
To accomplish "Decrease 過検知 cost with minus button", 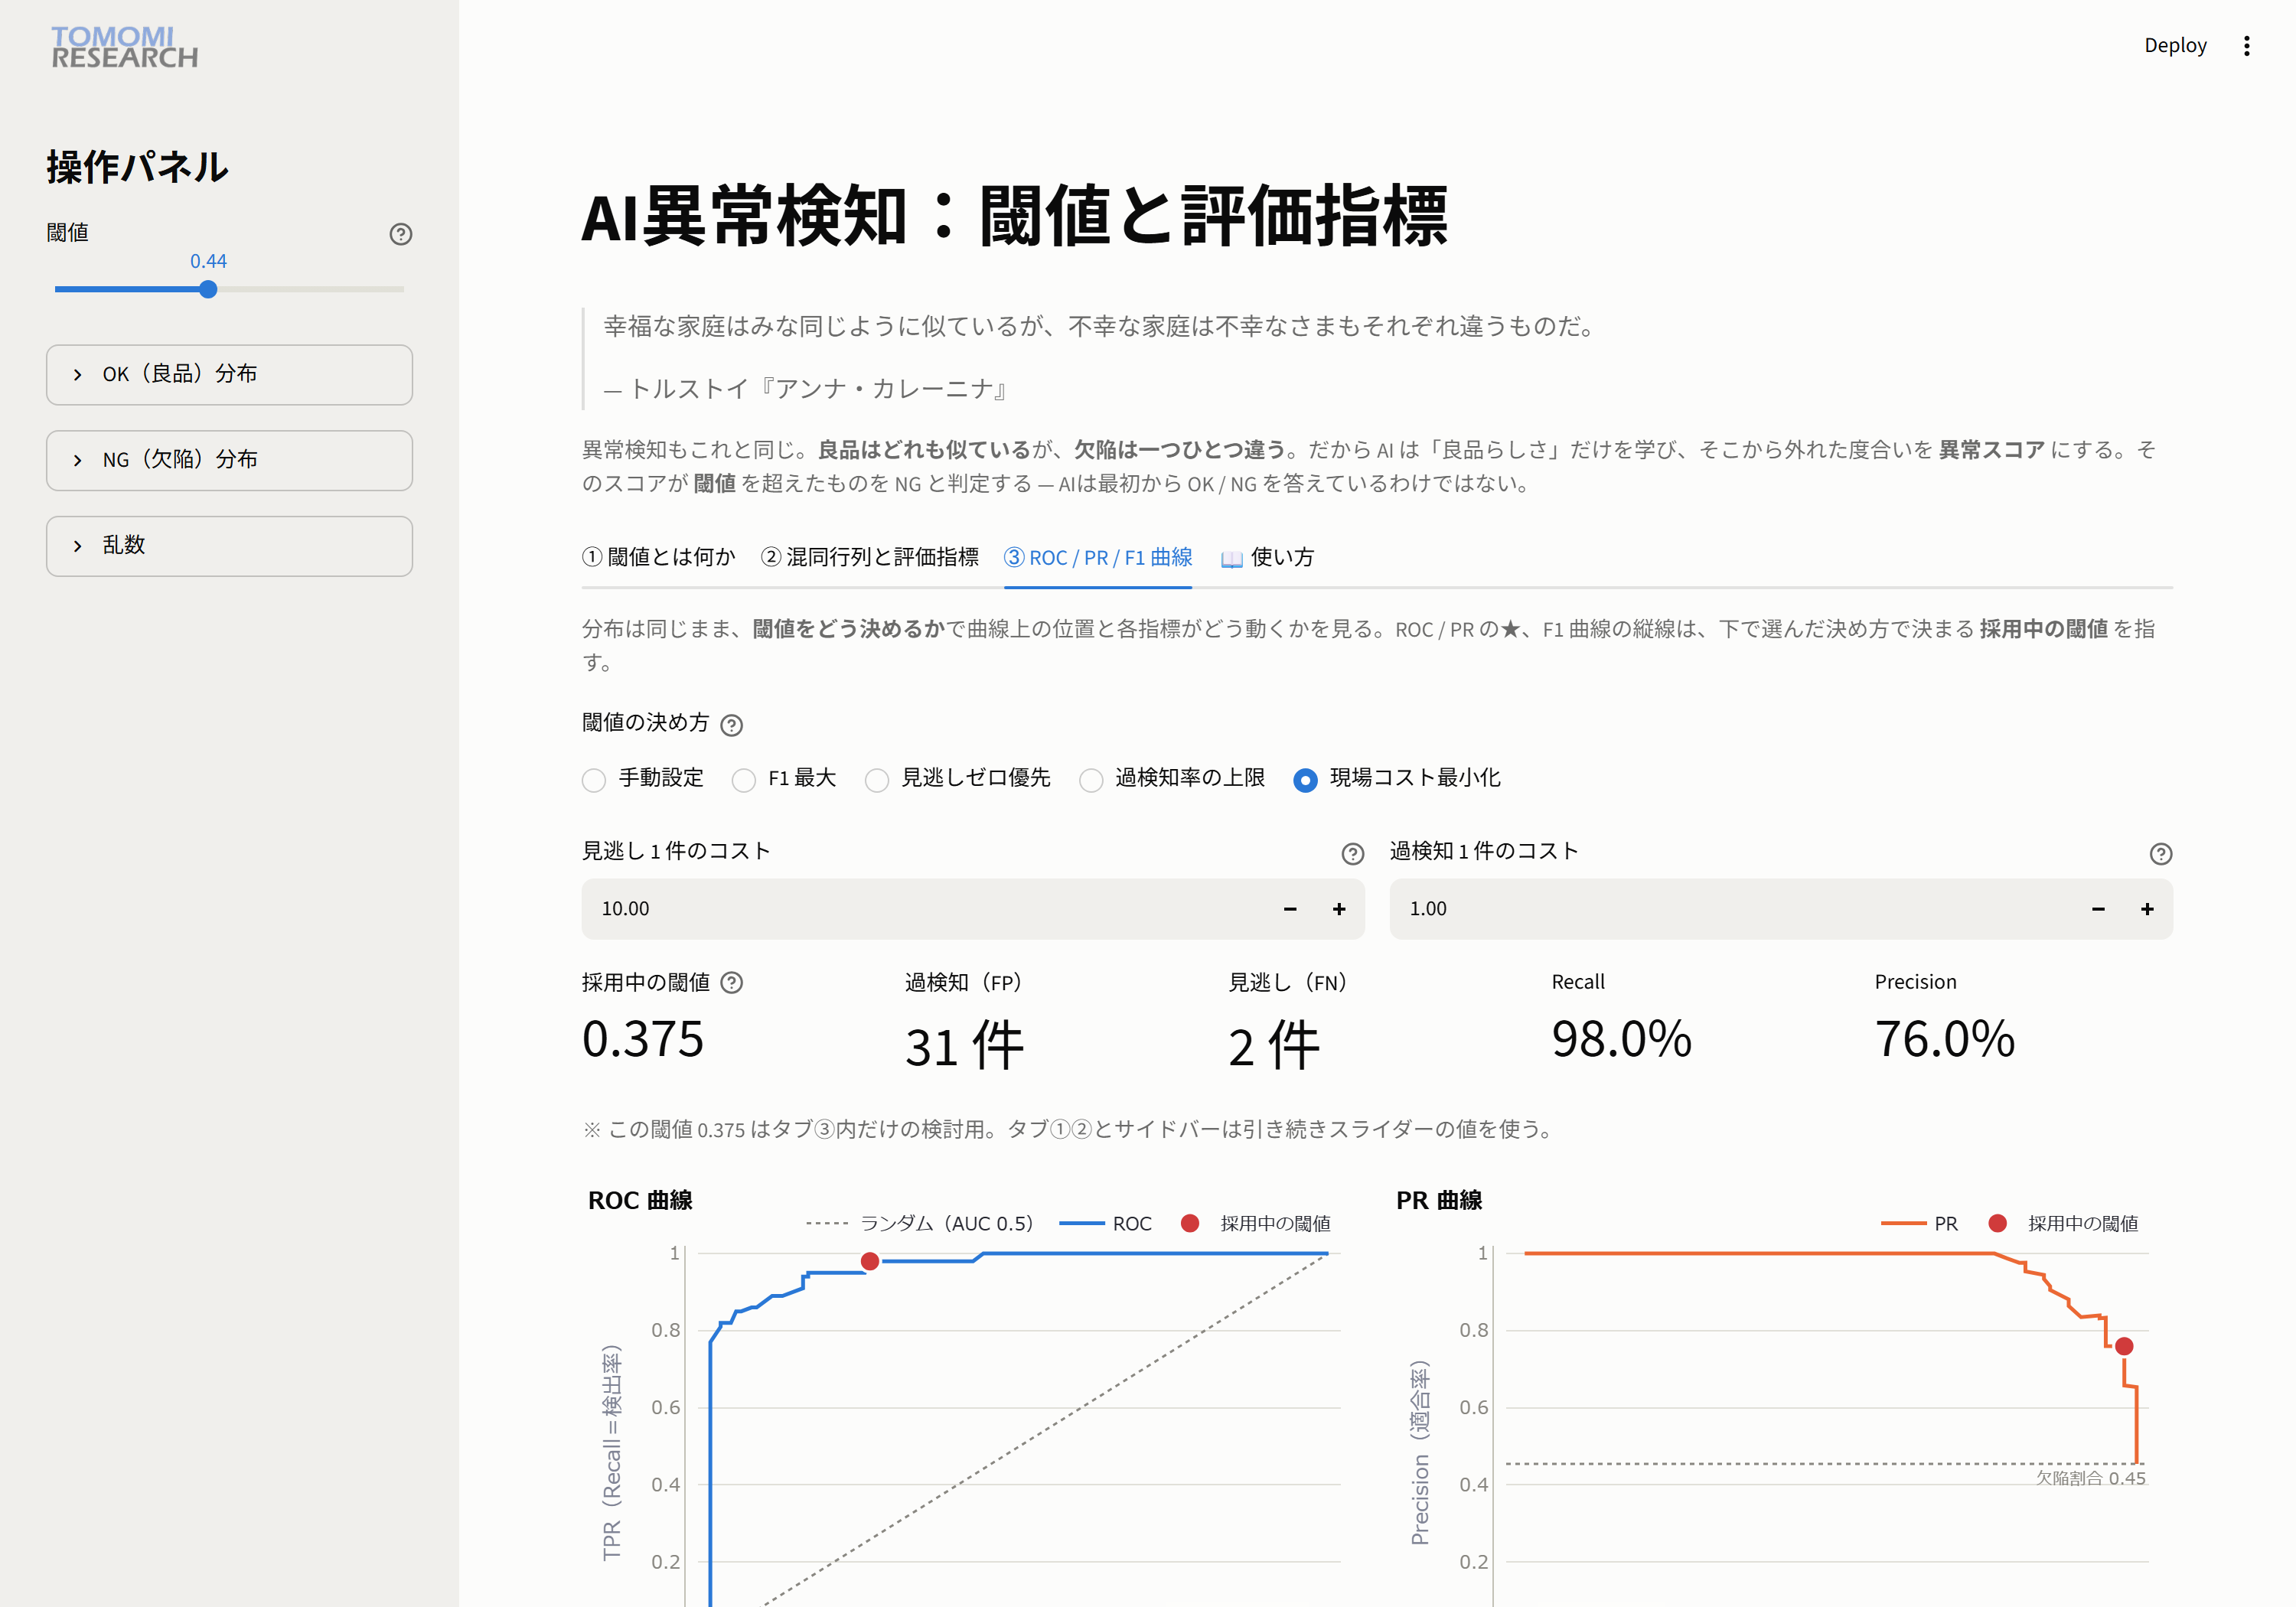I will click(2098, 909).
